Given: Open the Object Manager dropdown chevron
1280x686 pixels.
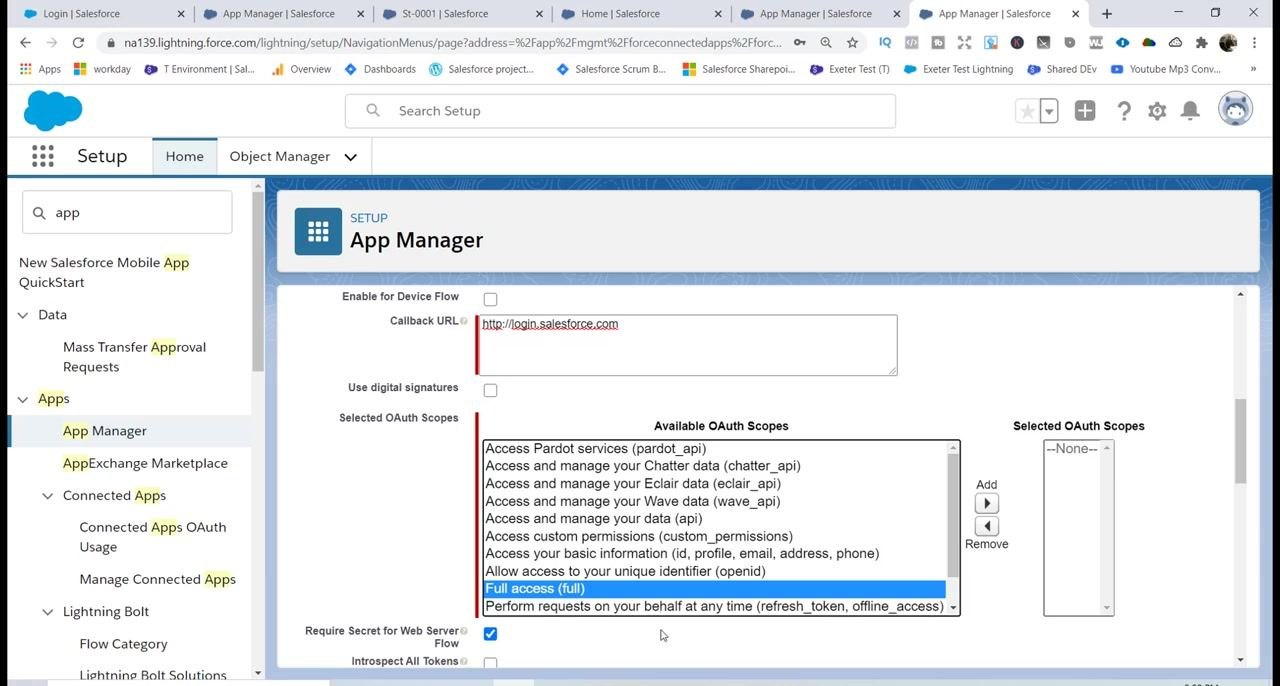Looking at the screenshot, I should coord(350,157).
